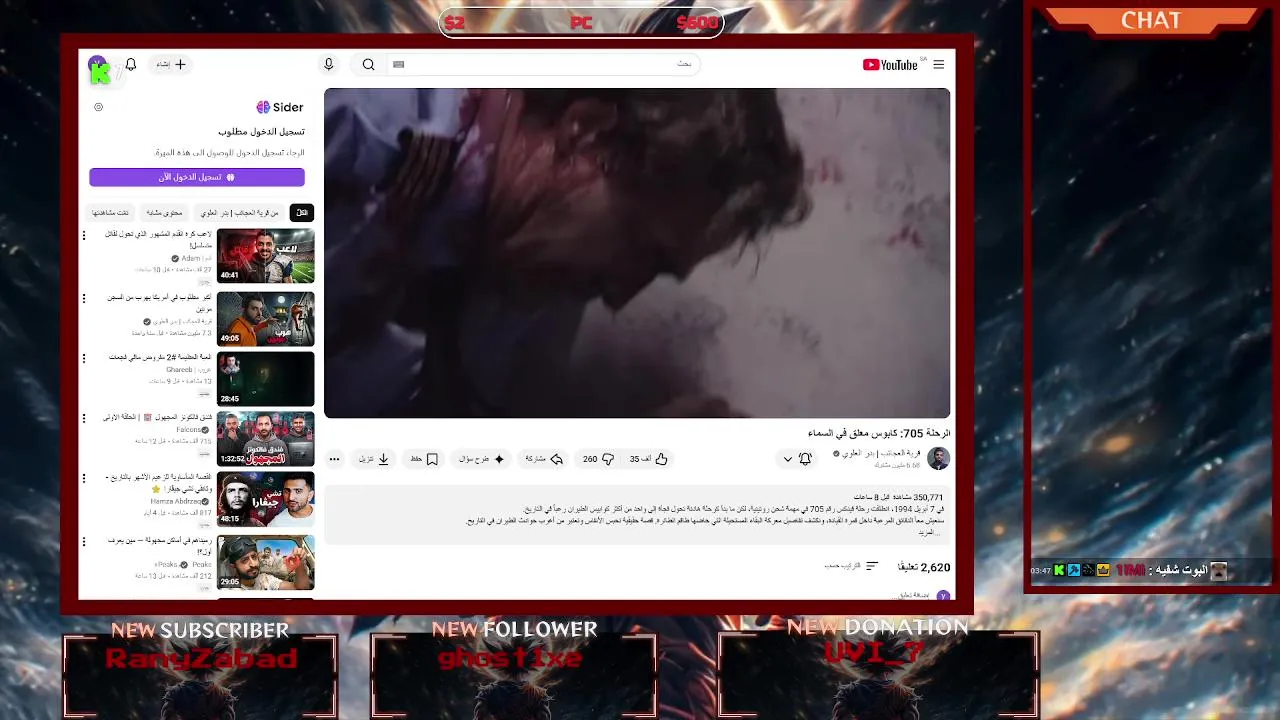Open options menu for Hamza Abdrzaq video
Screen dimensions: 1280x720
click(84, 479)
